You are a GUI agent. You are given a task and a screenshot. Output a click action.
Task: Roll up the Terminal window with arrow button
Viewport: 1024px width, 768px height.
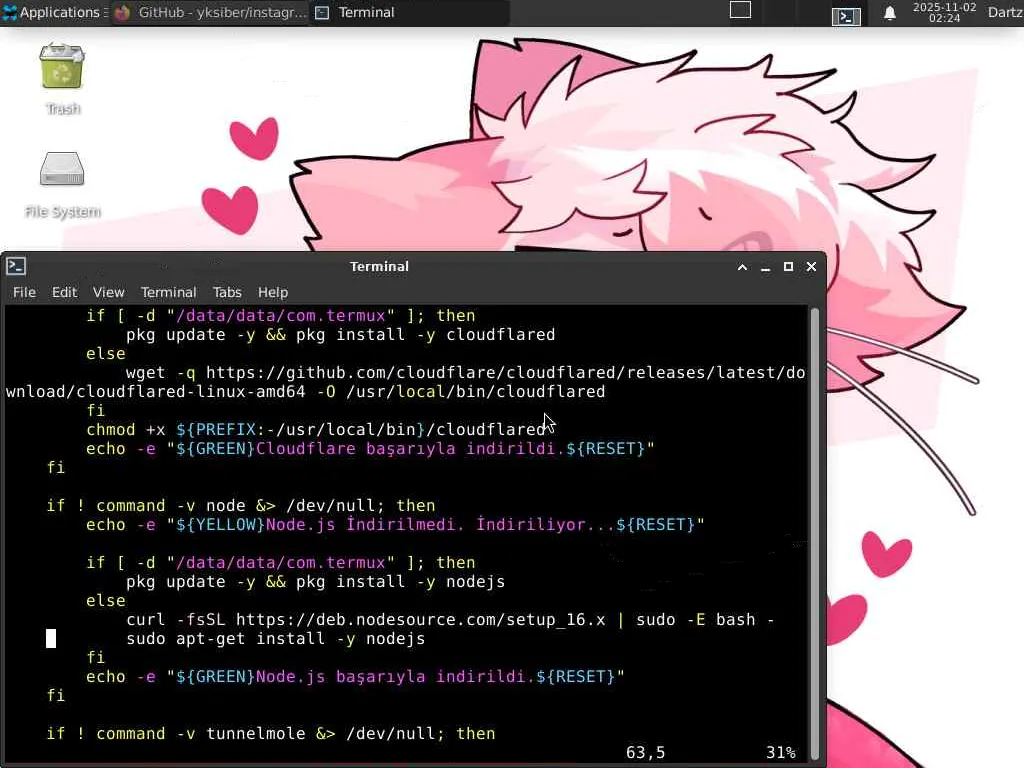(x=743, y=267)
